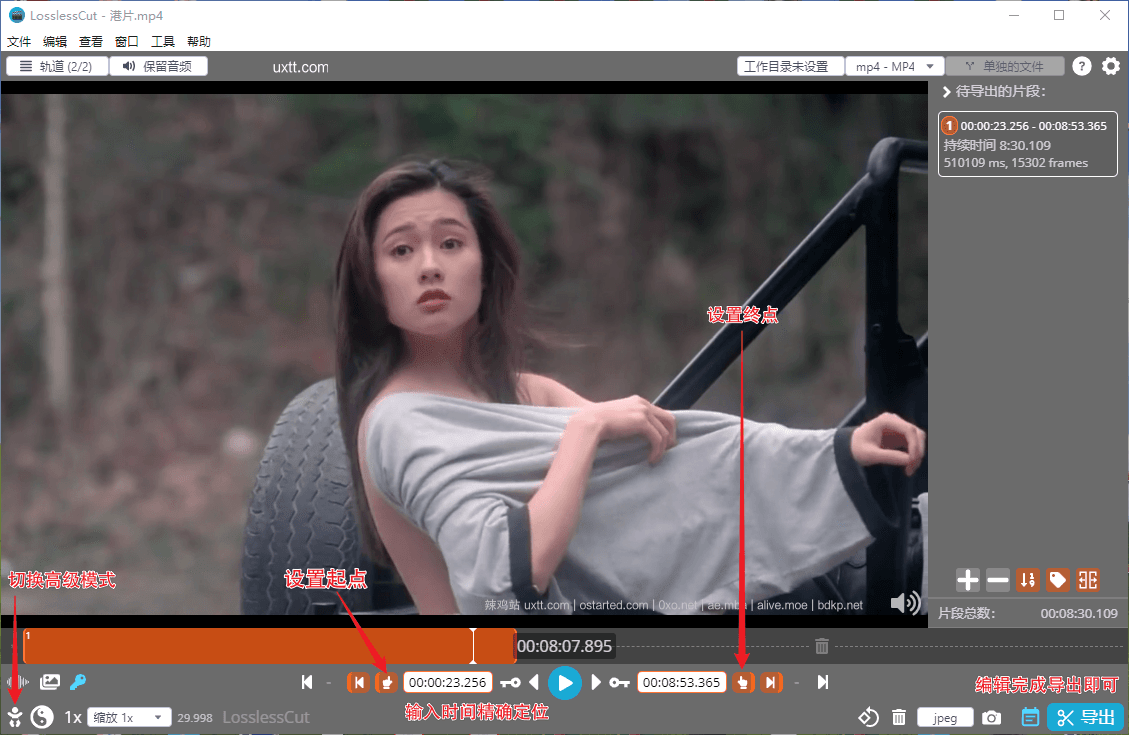Screen dimensions: 1129x735
Task: Toggle 保留音频 audio keep button
Action: click(x=158, y=66)
